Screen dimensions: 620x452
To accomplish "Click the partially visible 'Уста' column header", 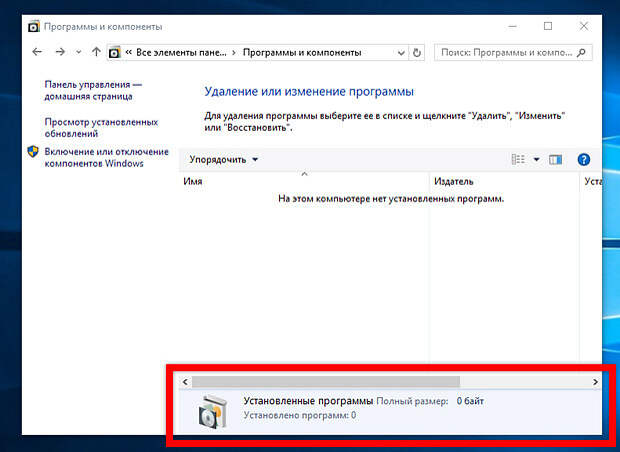I will coord(592,182).
